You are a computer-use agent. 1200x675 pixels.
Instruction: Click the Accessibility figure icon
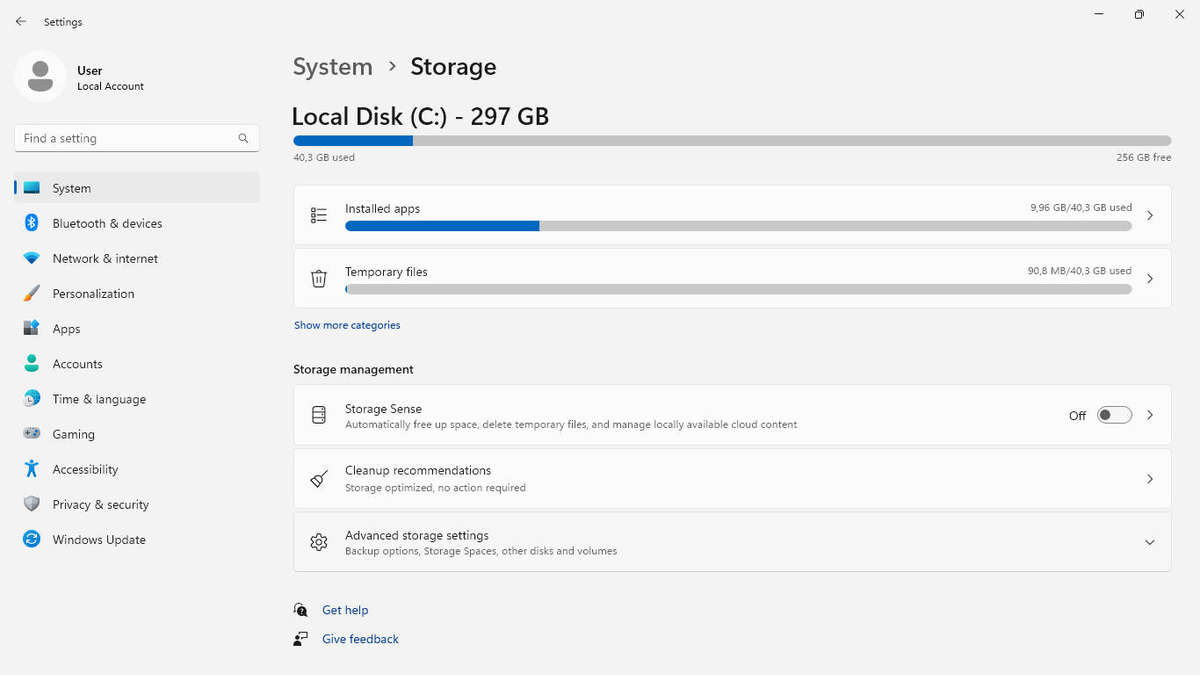[x=32, y=469]
